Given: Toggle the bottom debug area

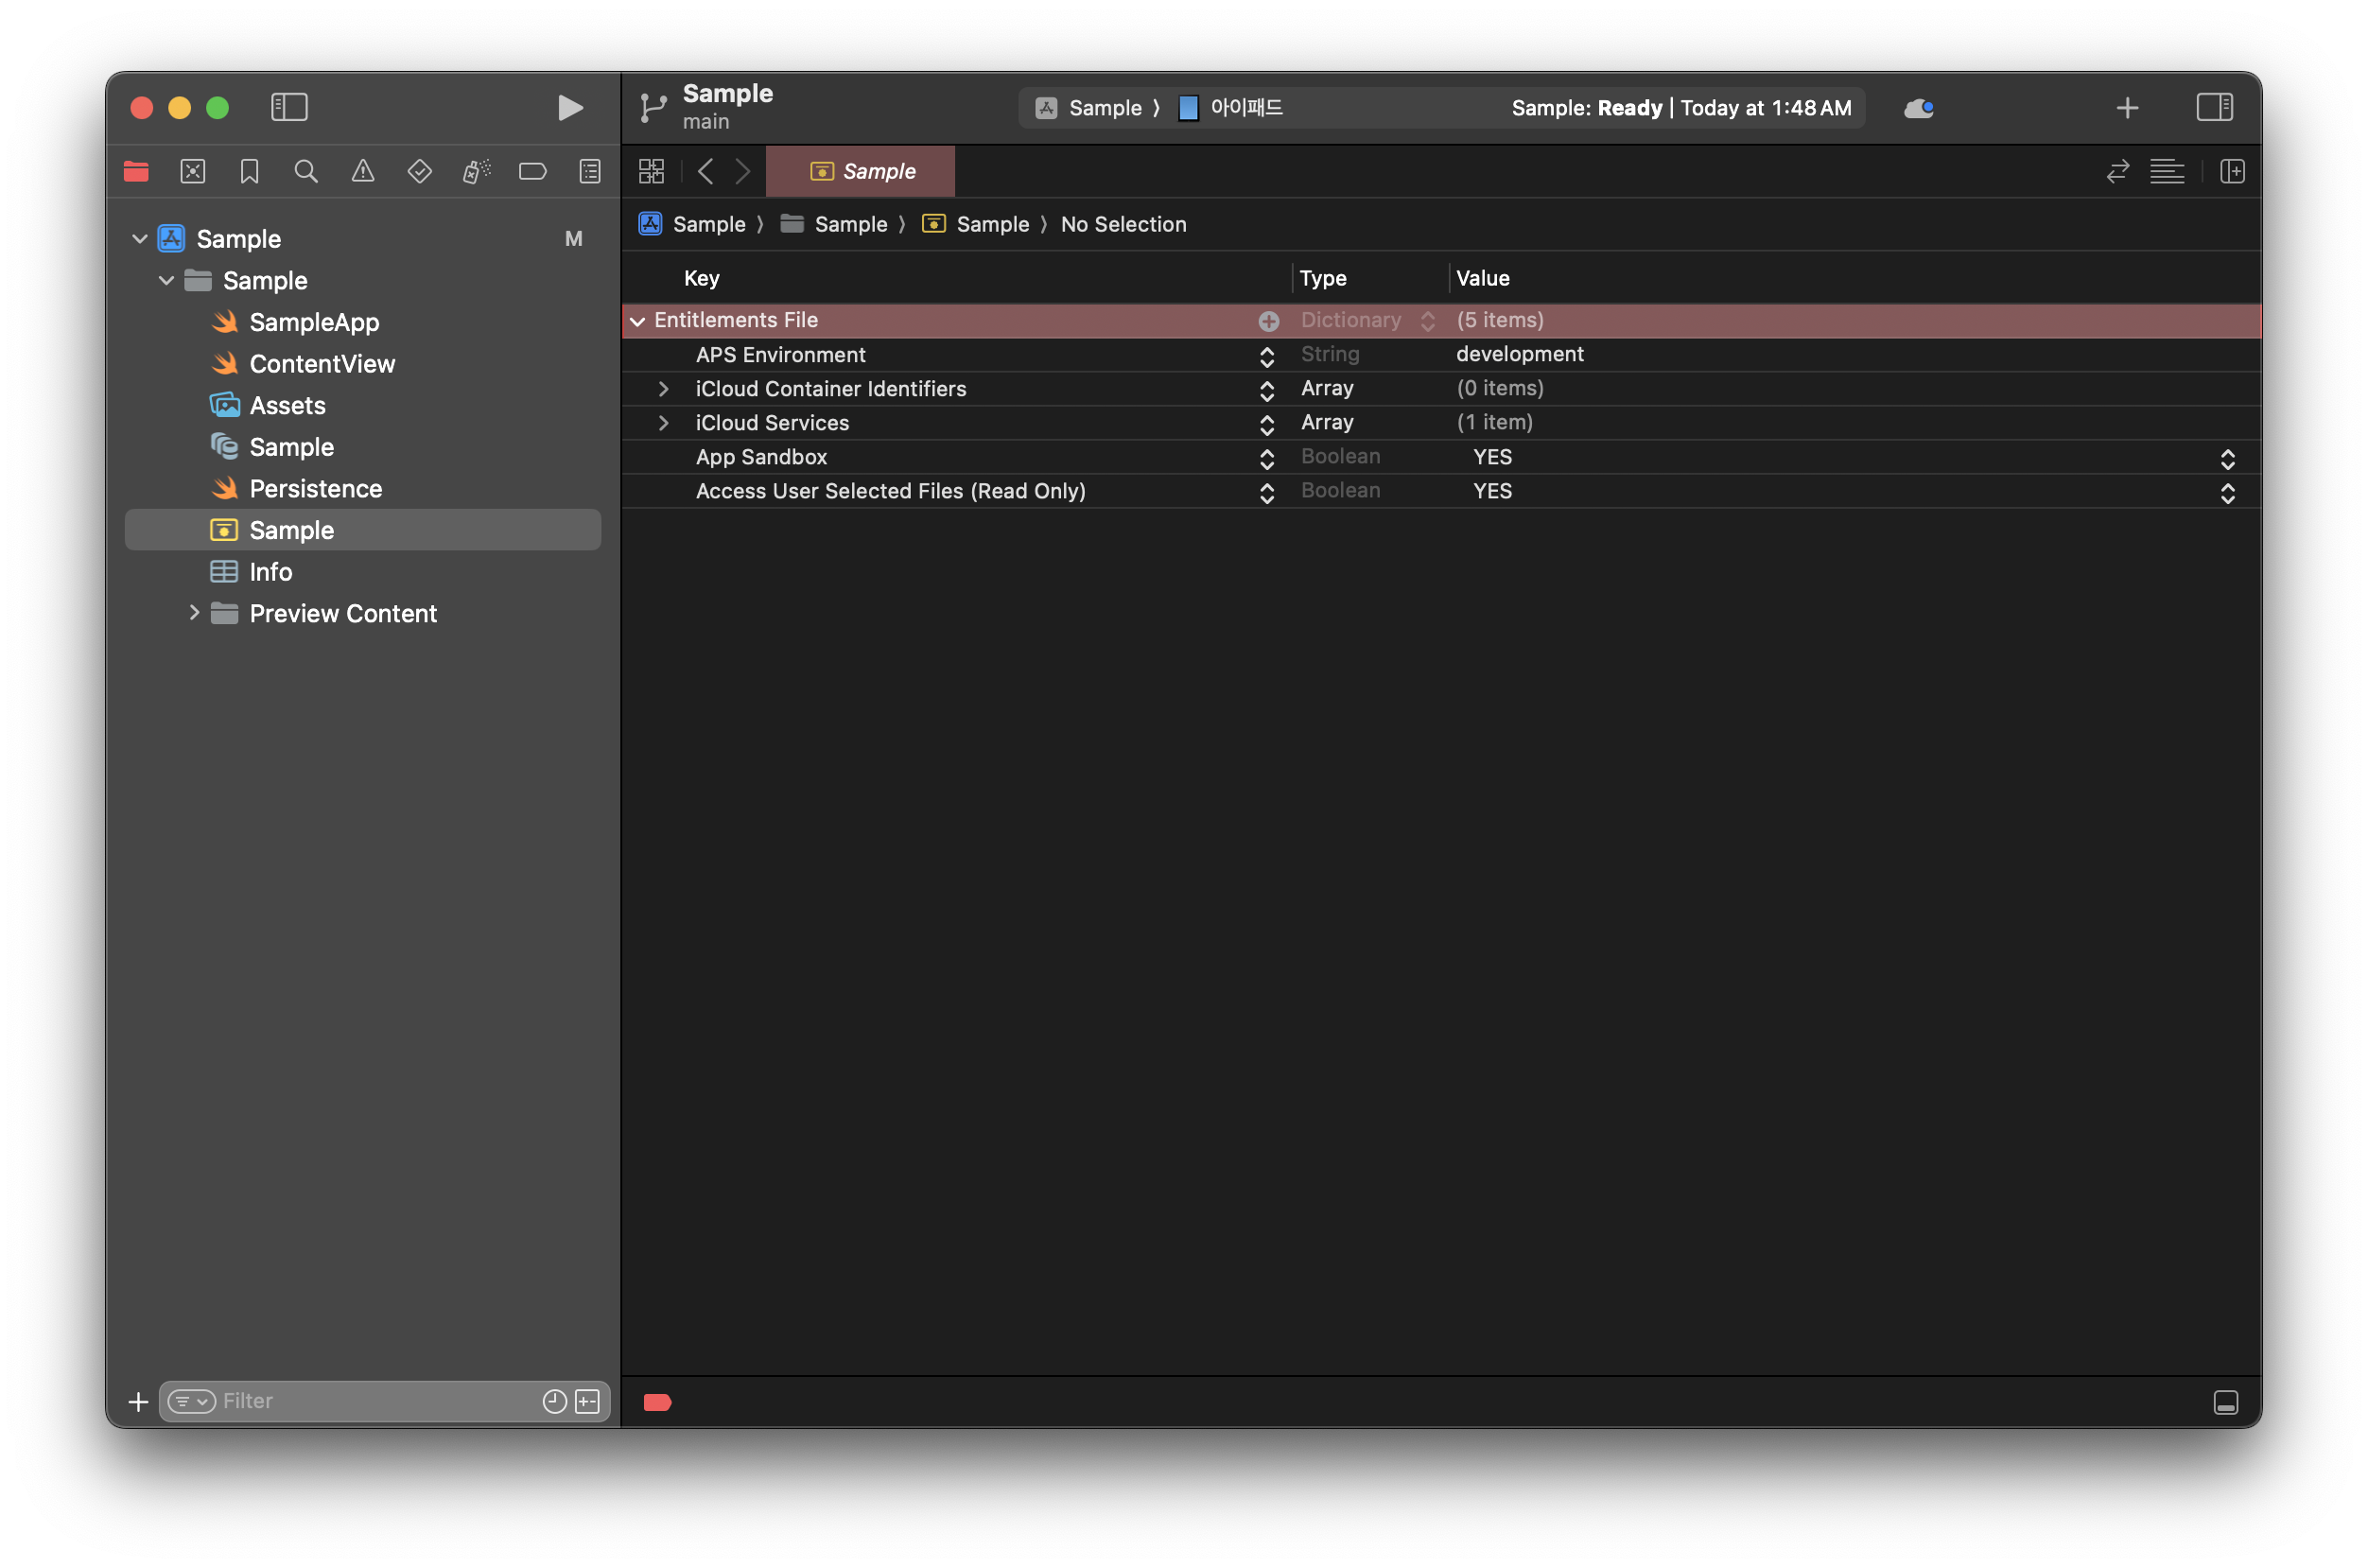Looking at the screenshot, I should (2225, 1402).
